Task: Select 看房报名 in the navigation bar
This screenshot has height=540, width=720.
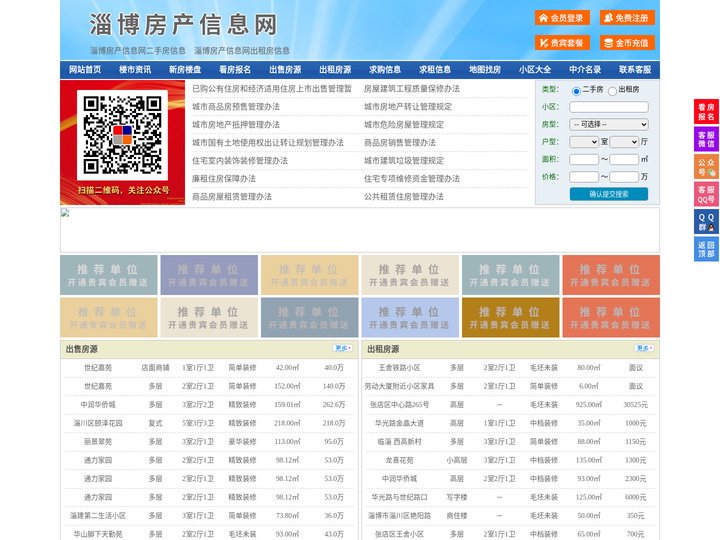Action: pos(235,70)
